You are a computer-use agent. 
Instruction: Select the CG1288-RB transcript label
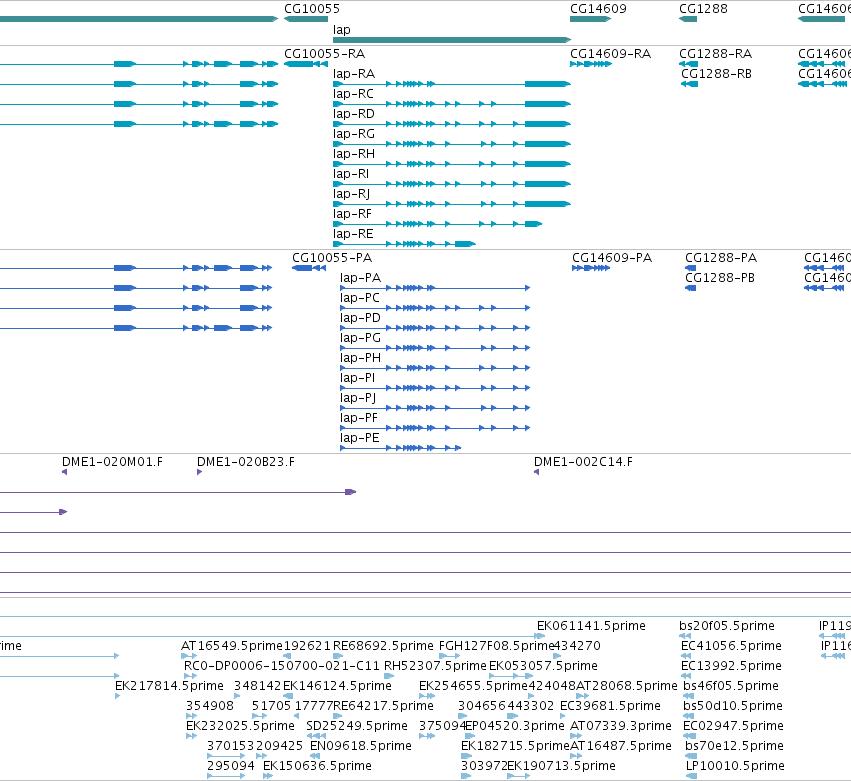pos(716,74)
